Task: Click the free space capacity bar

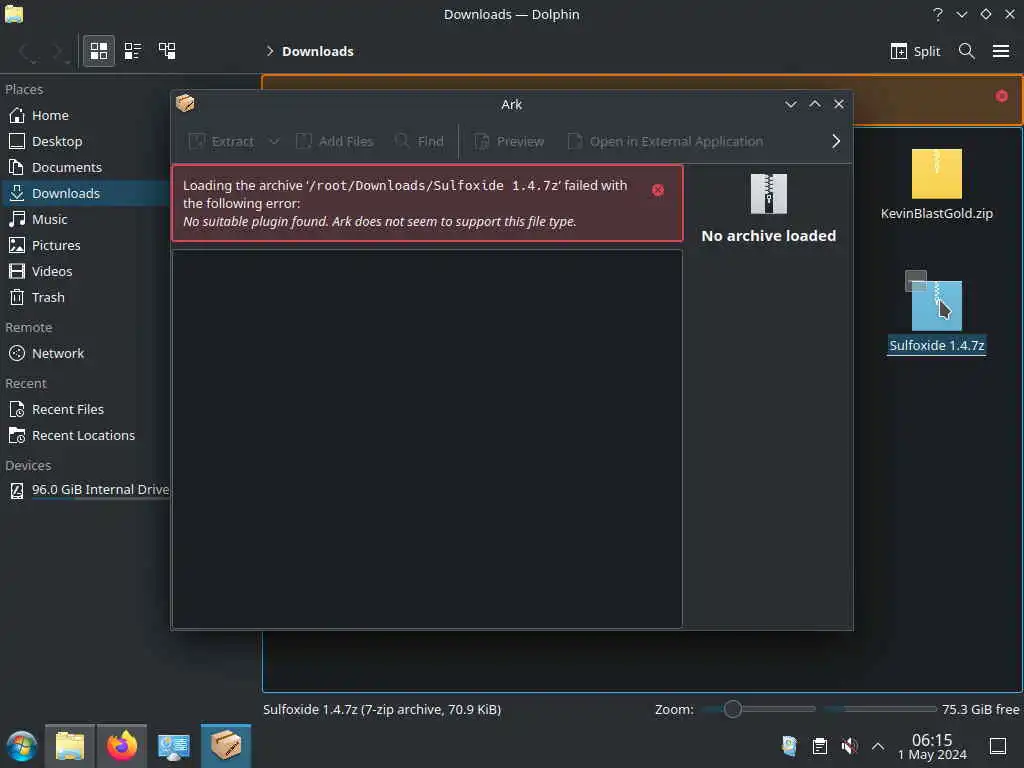Action: 880,709
